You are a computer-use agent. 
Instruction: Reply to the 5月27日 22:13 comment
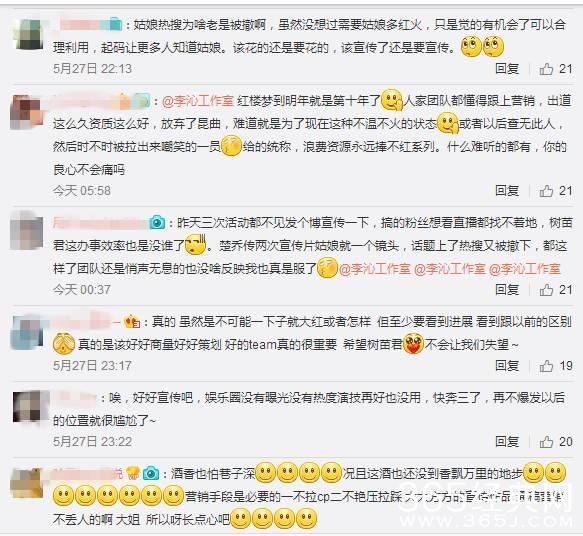[x=507, y=69]
